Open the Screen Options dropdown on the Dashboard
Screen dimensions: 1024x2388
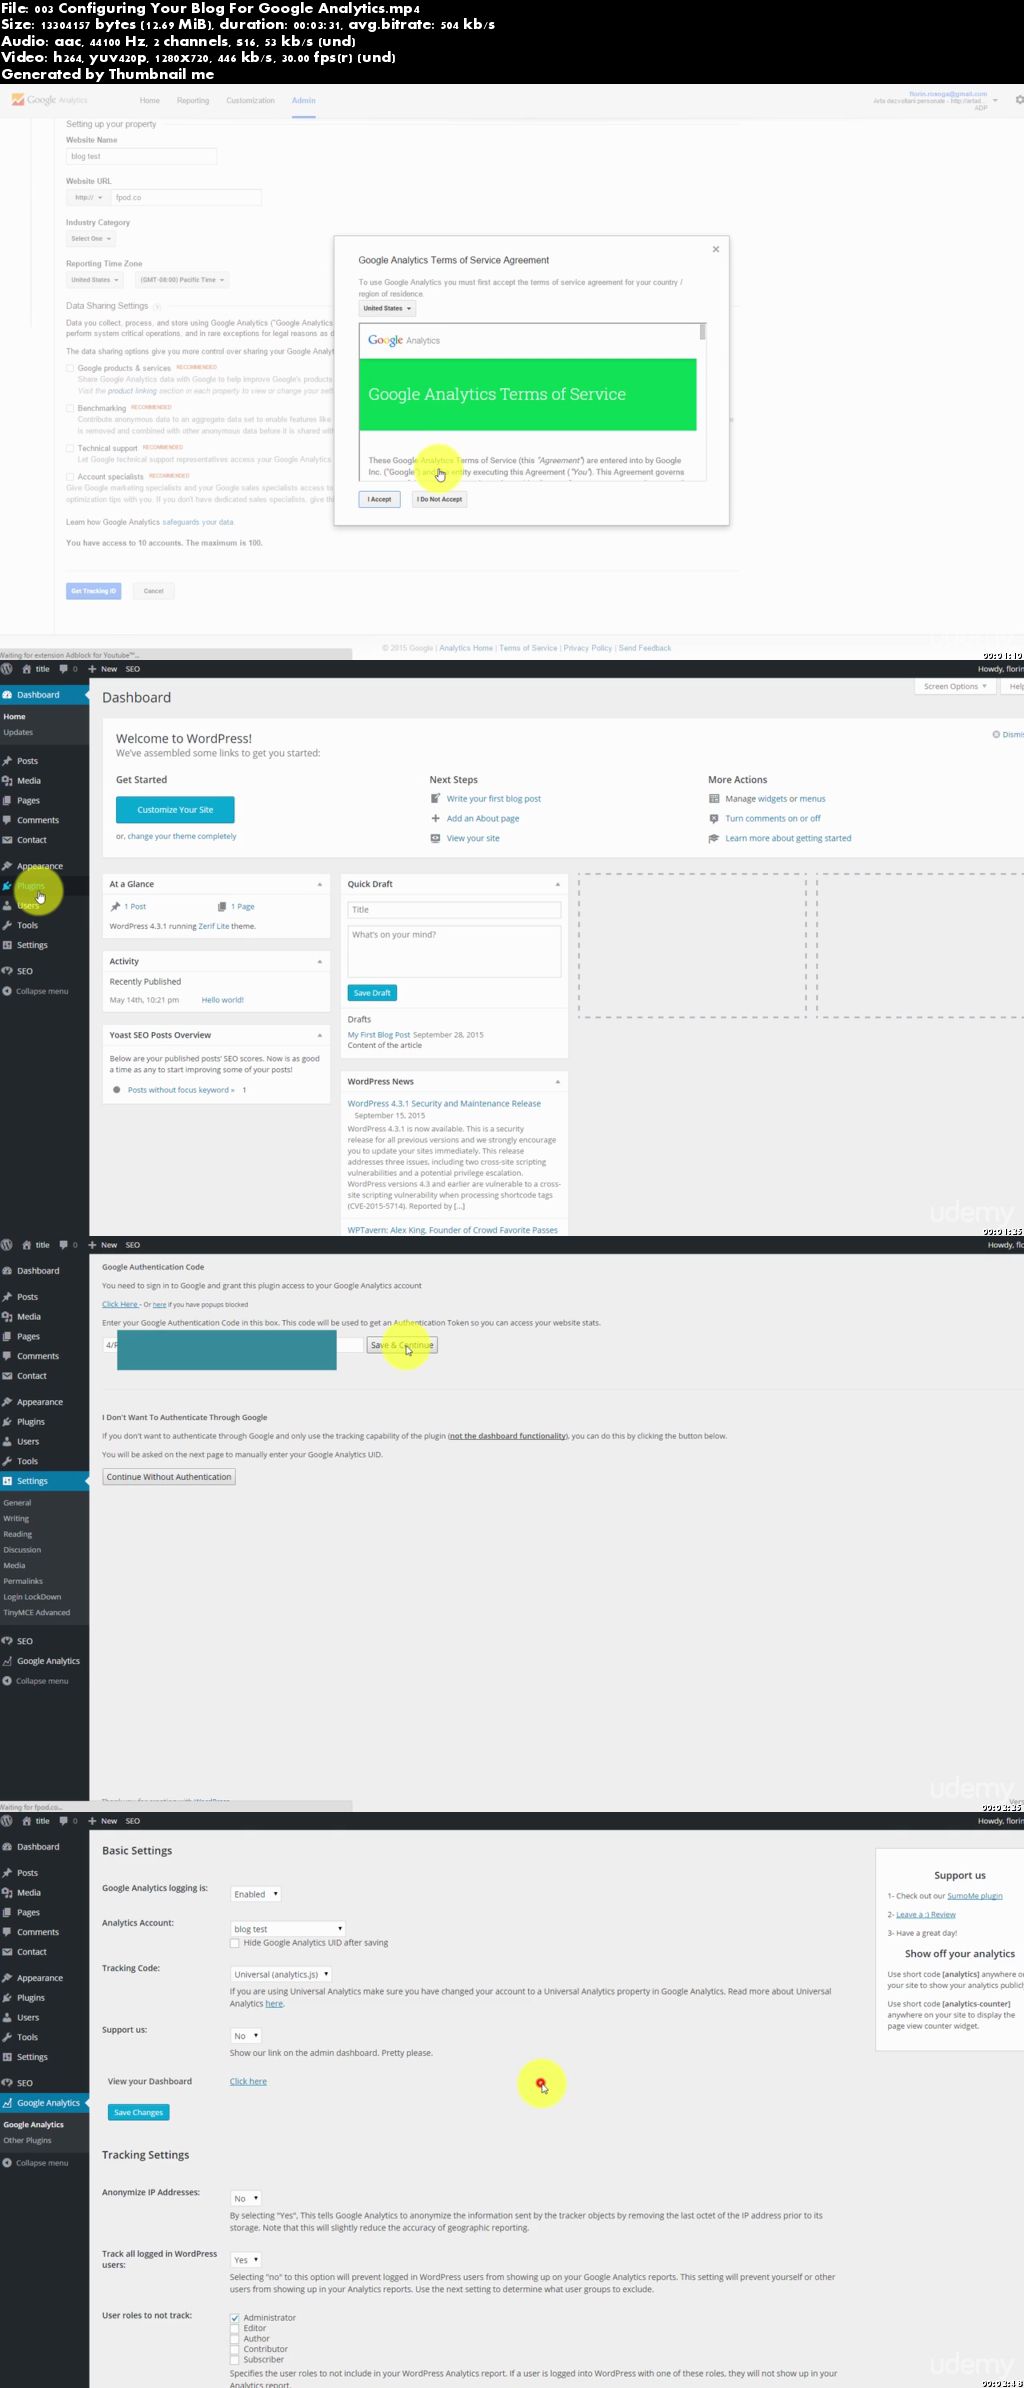955,687
